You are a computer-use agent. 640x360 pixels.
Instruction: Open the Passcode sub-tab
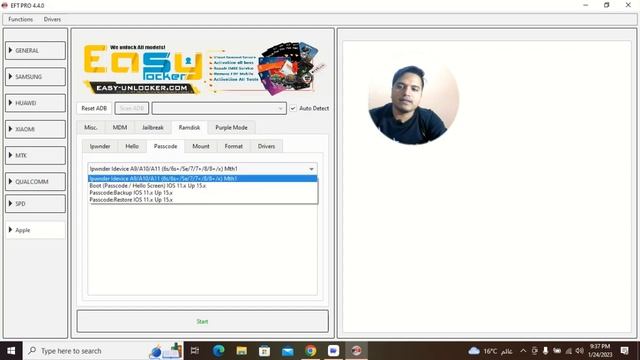coord(165,146)
